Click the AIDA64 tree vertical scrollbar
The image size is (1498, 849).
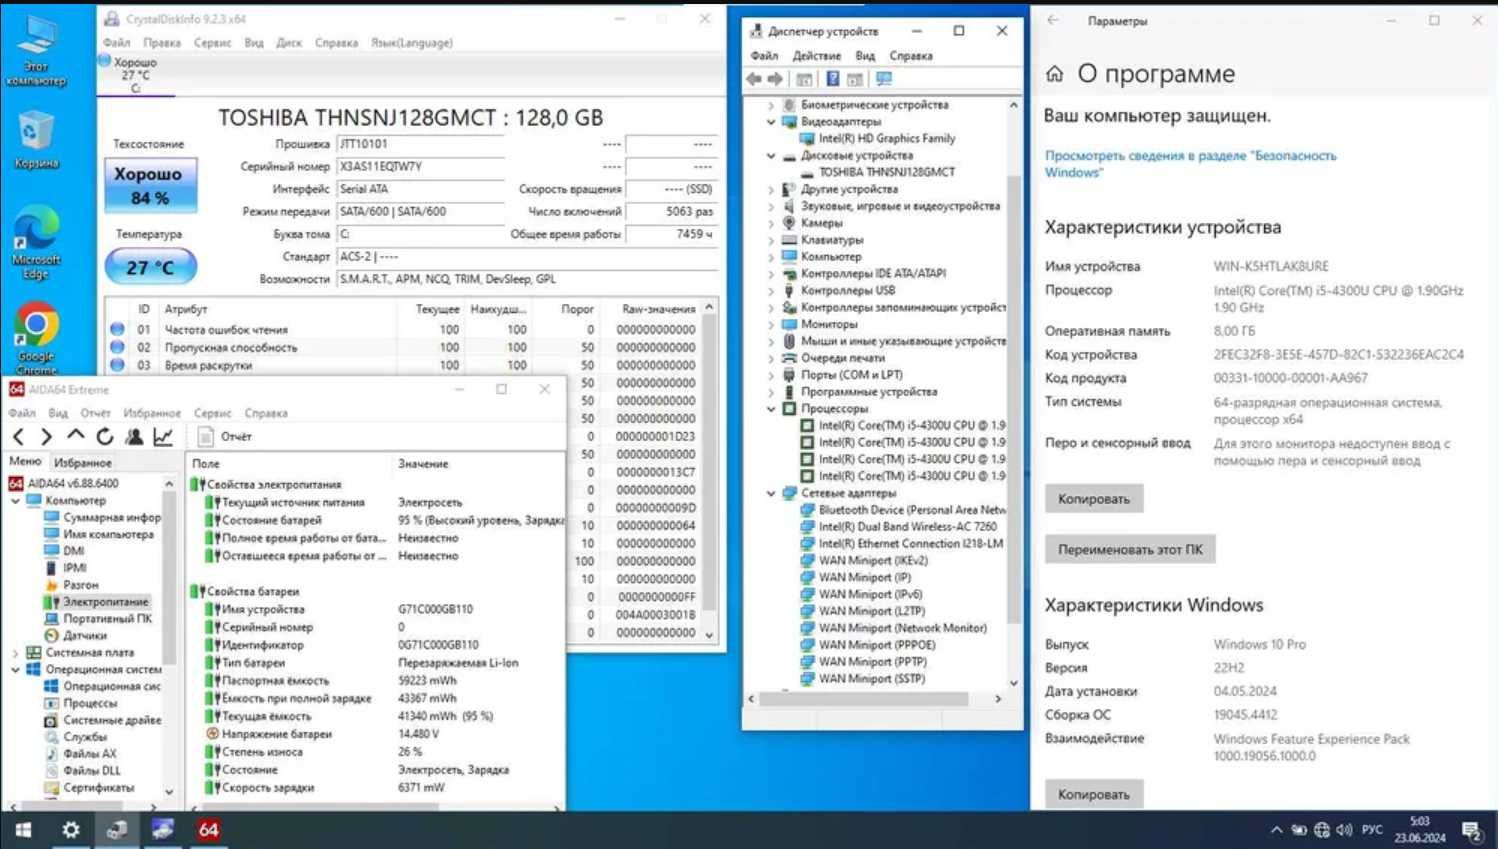click(x=169, y=637)
